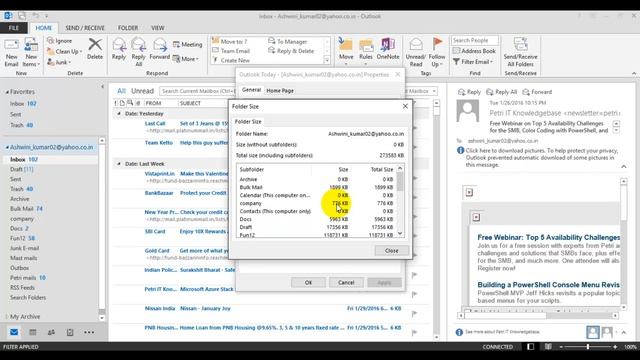The height and width of the screenshot is (360, 640).
Task: Open the Free Webinar article link
Action: [549, 238]
